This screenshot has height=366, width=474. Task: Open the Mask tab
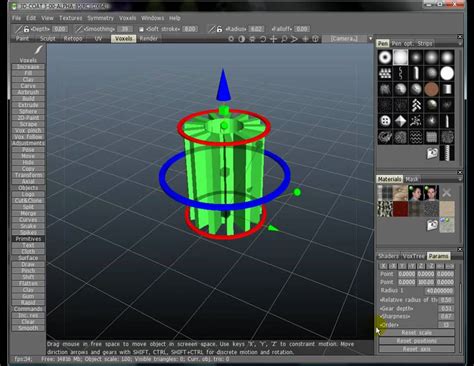pyautogui.click(x=412, y=179)
